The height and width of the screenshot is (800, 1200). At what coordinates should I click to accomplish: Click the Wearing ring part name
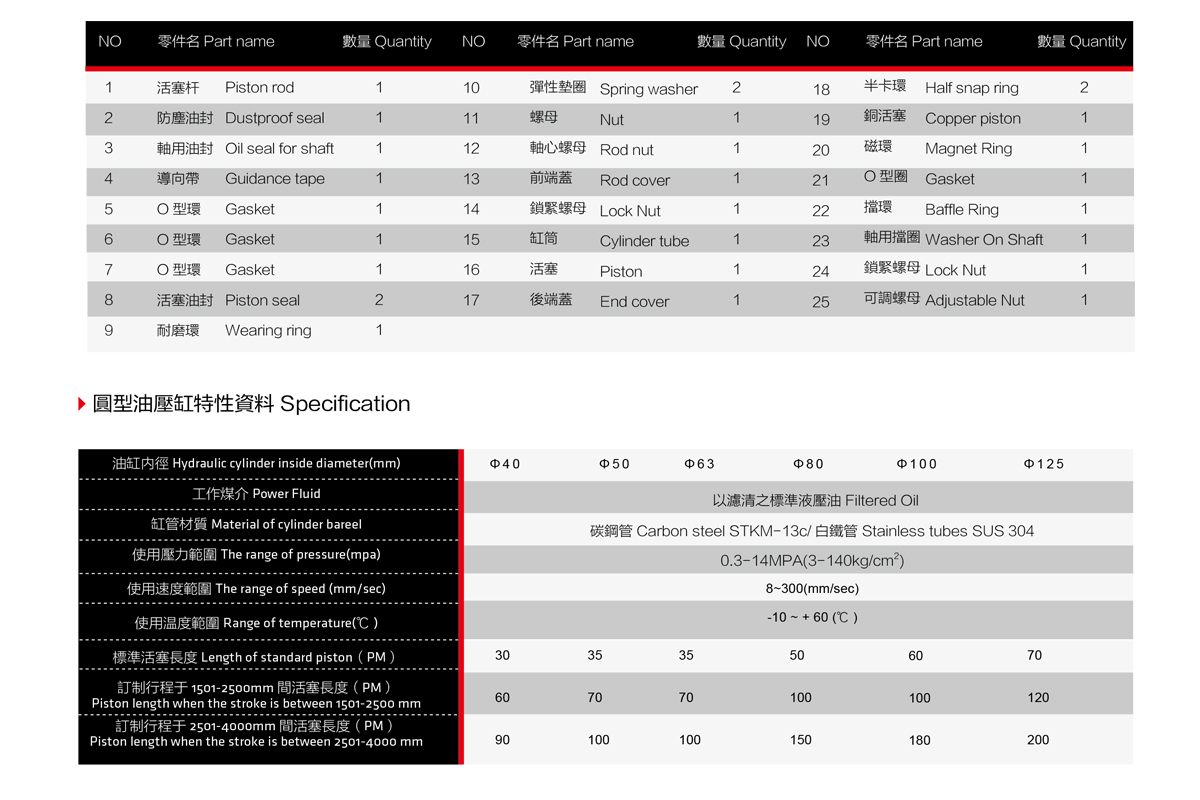click(x=268, y=330)
